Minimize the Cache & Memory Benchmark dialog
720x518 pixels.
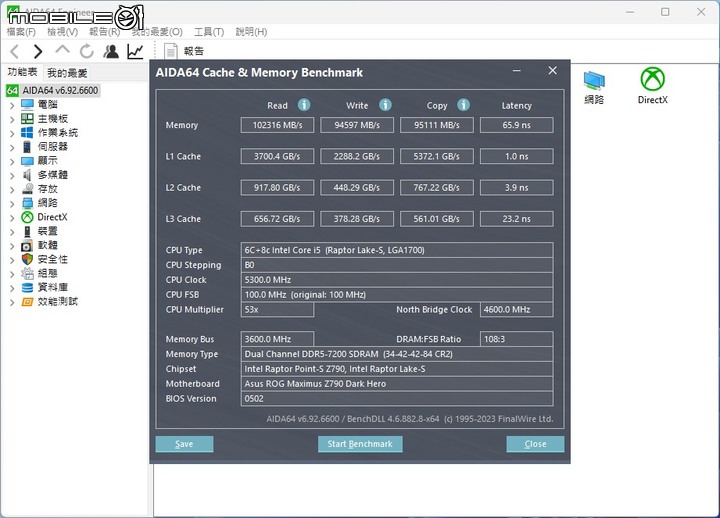pyautogui.click(x=517, y=71)
